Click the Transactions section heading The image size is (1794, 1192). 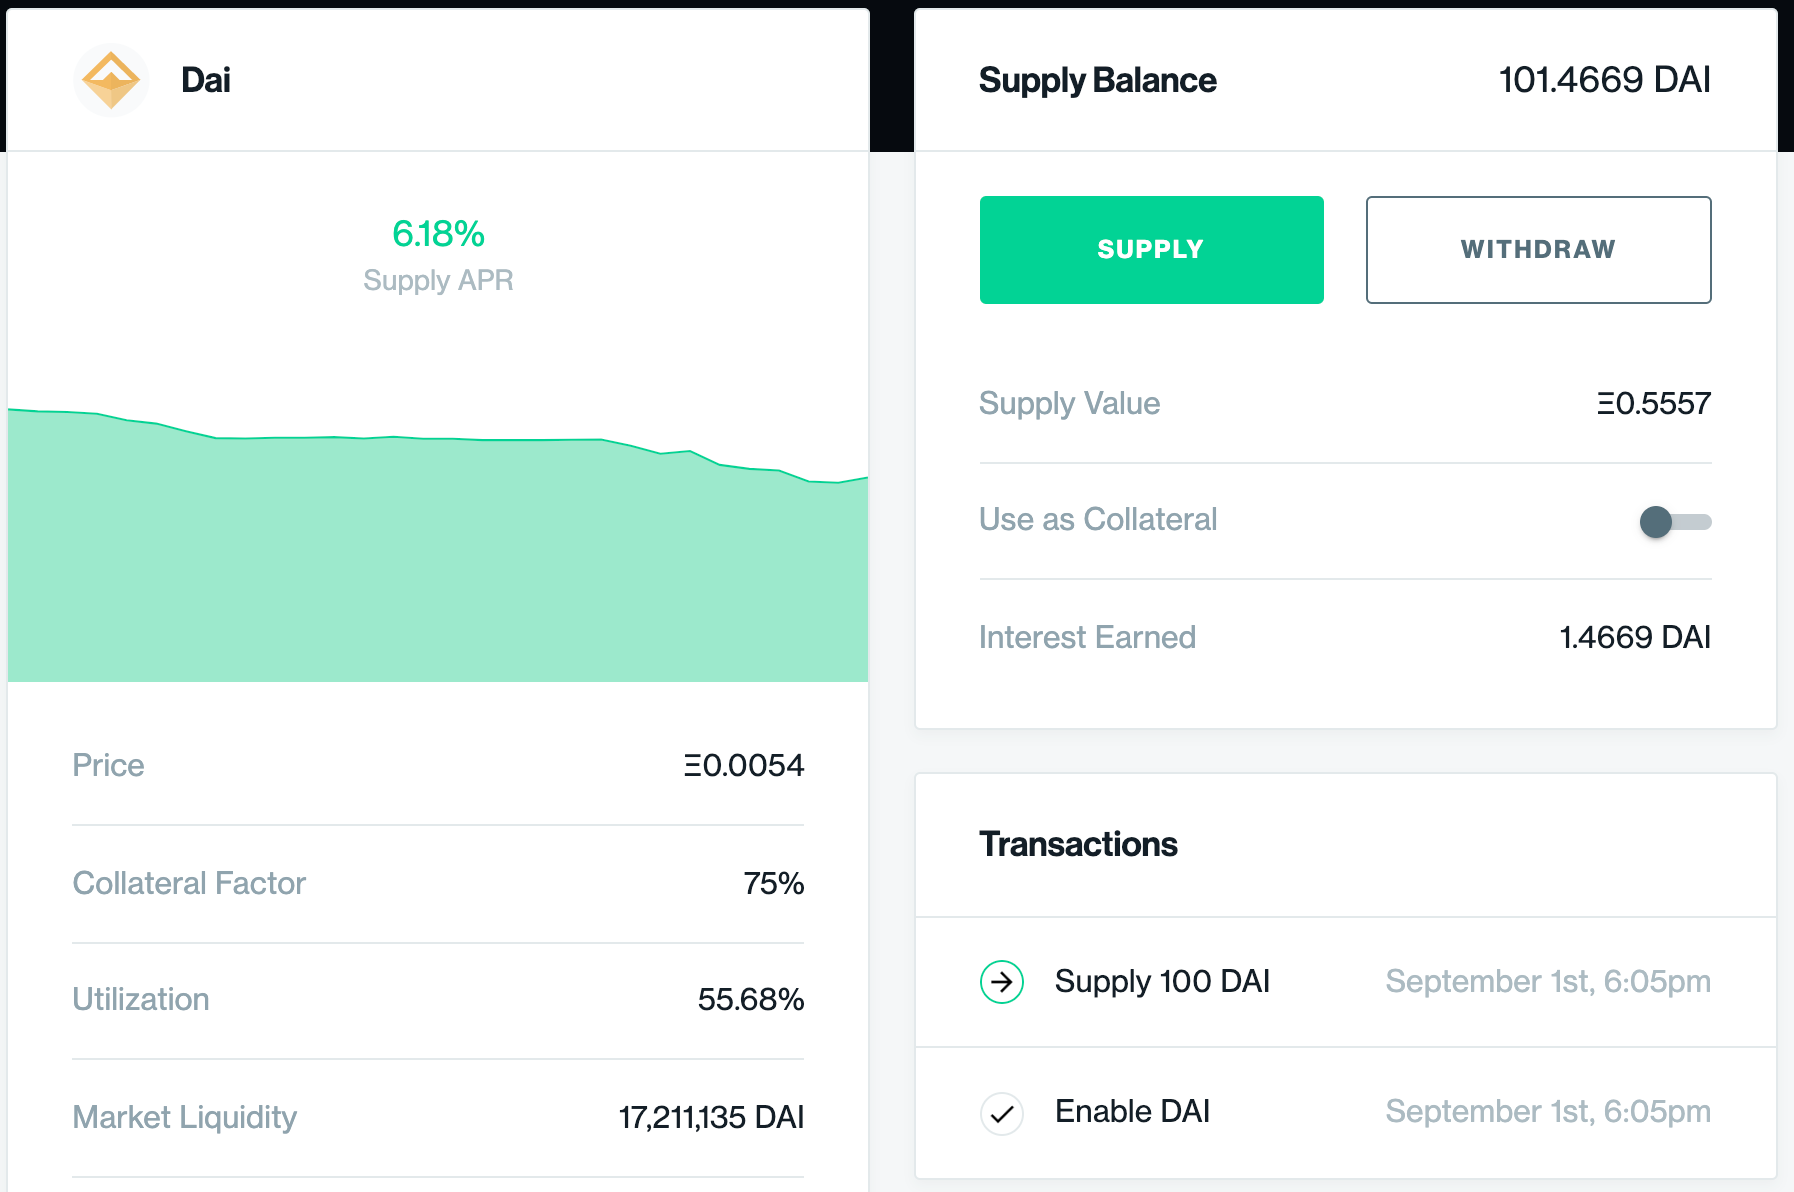[1078, 845]
